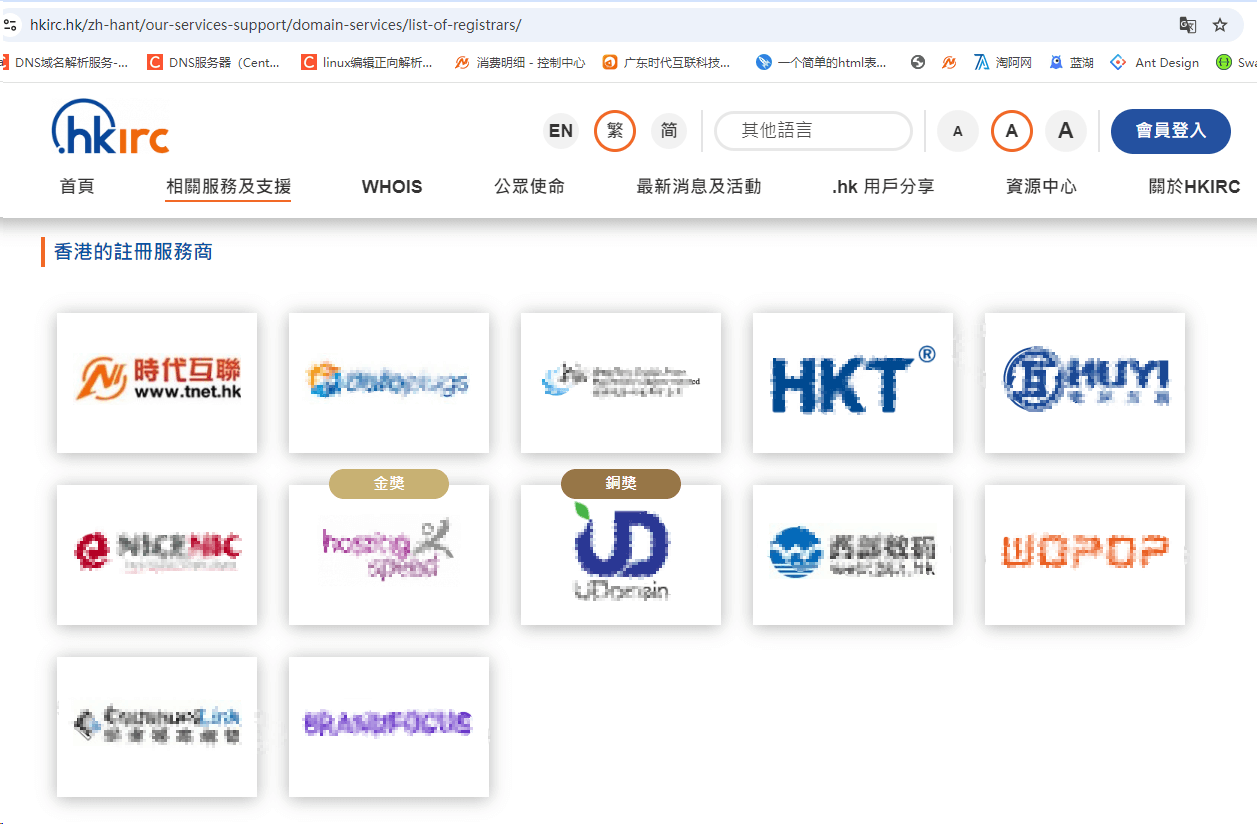The width and height of the screenshot is (1257, 824).
Task: Open the 淘阿网 bookmark
Action: coord(1003,62)
